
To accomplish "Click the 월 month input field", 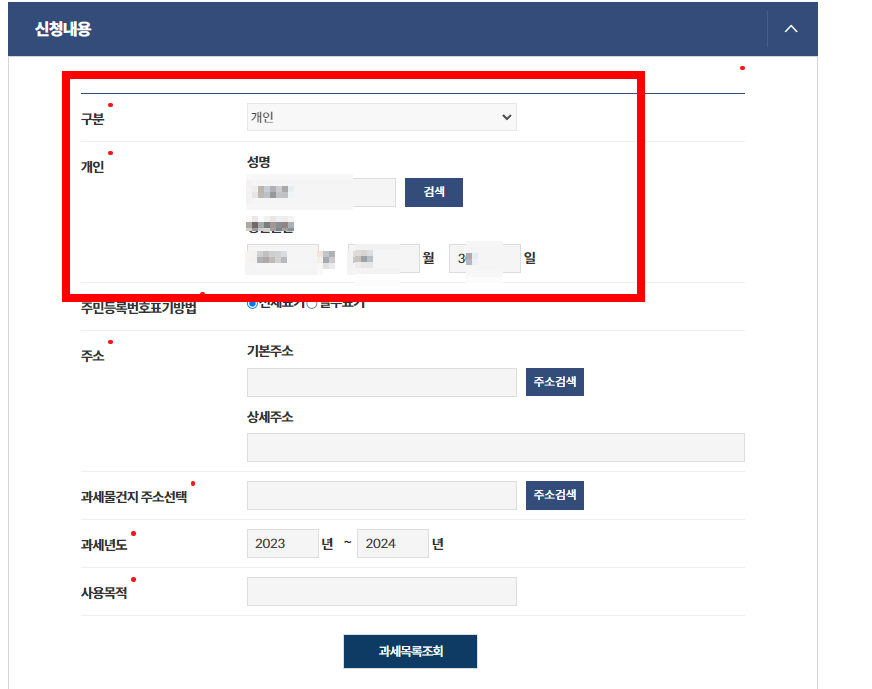I will 383,258.
